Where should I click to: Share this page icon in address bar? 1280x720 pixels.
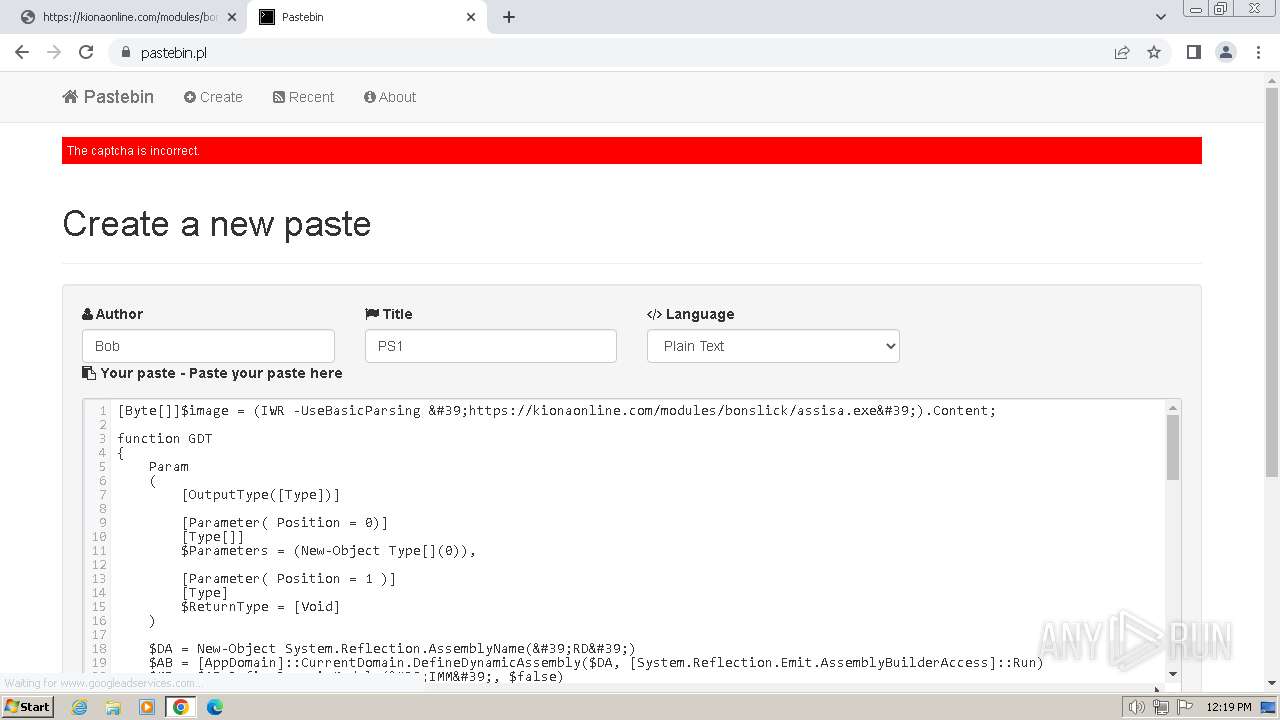1122,52
